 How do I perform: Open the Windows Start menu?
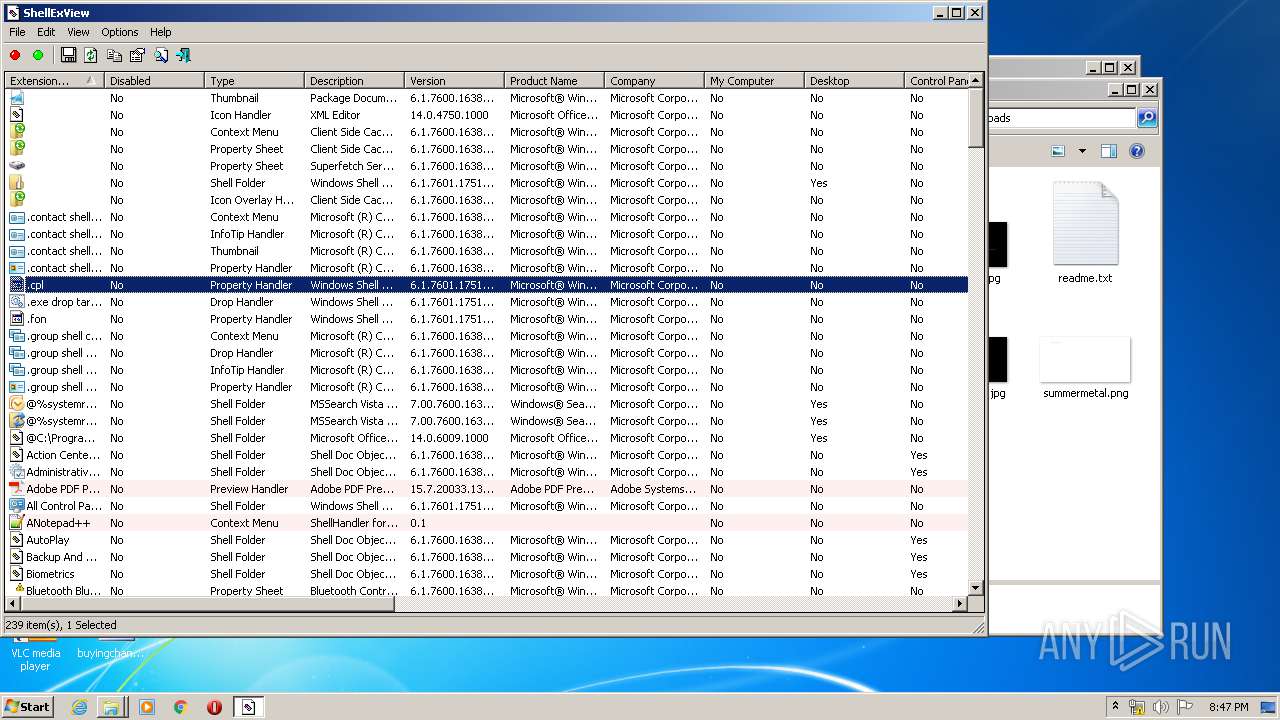click(x=27, y=706)
